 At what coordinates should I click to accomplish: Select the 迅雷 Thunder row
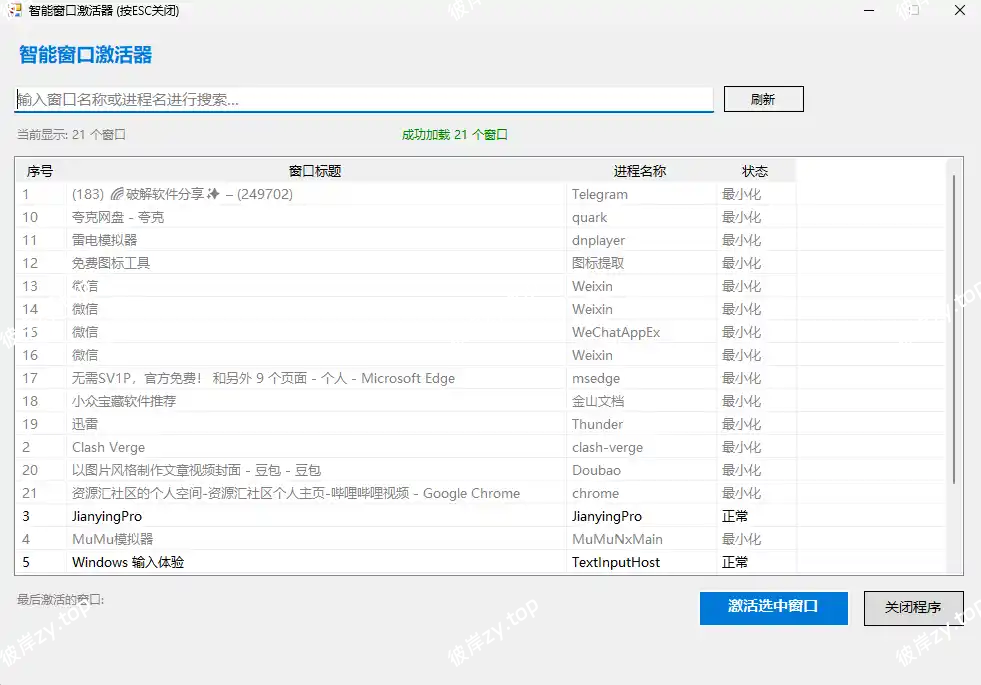[x=300, y=424]
